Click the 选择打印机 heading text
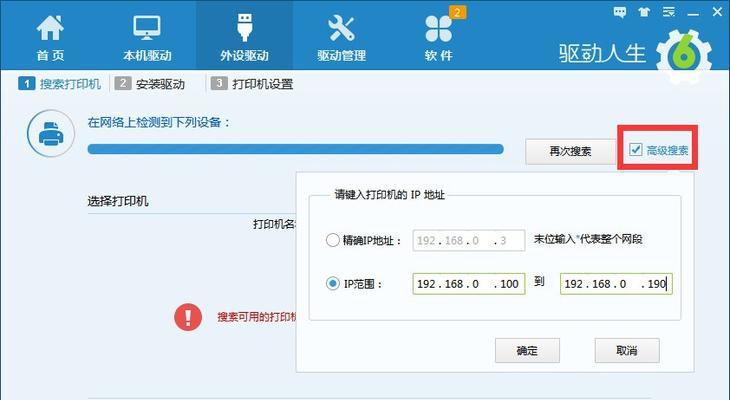Screen dimensions: 730x400 [x=118, y=201]
